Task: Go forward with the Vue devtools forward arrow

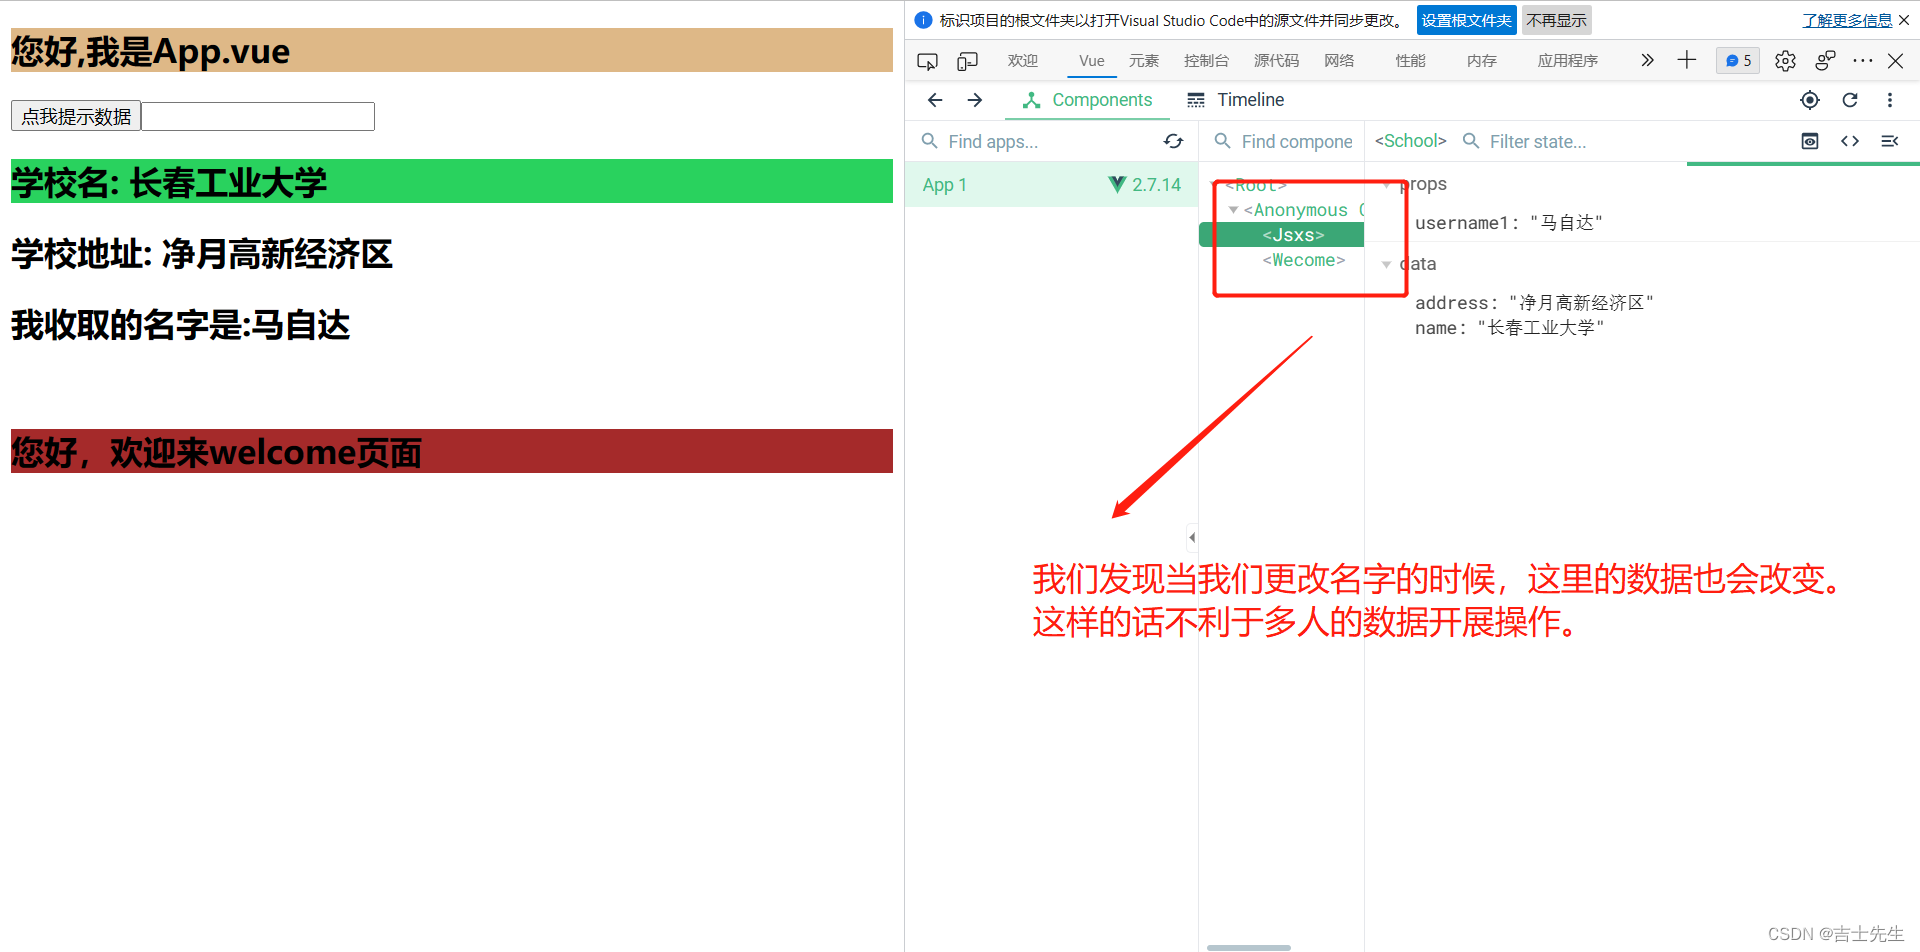Action: click(x=975, y=100)
